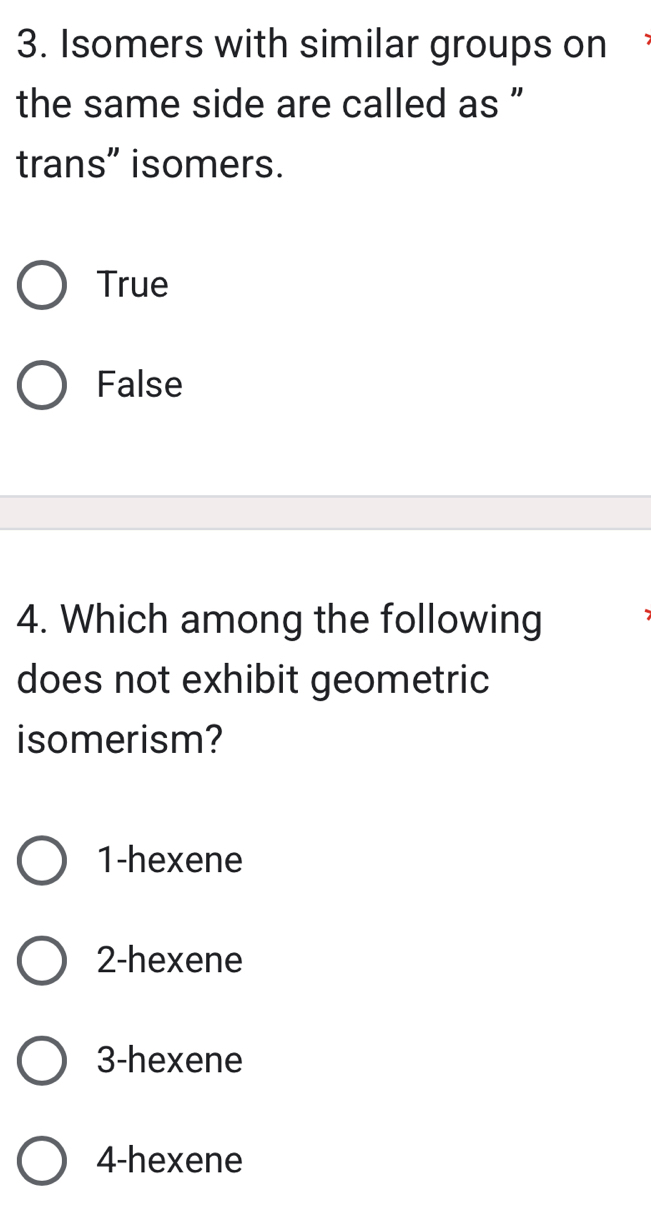Click the 2-hexene option label text
Image resolution: width=651 pixels, height=1207 pixels.
(169, 960)
